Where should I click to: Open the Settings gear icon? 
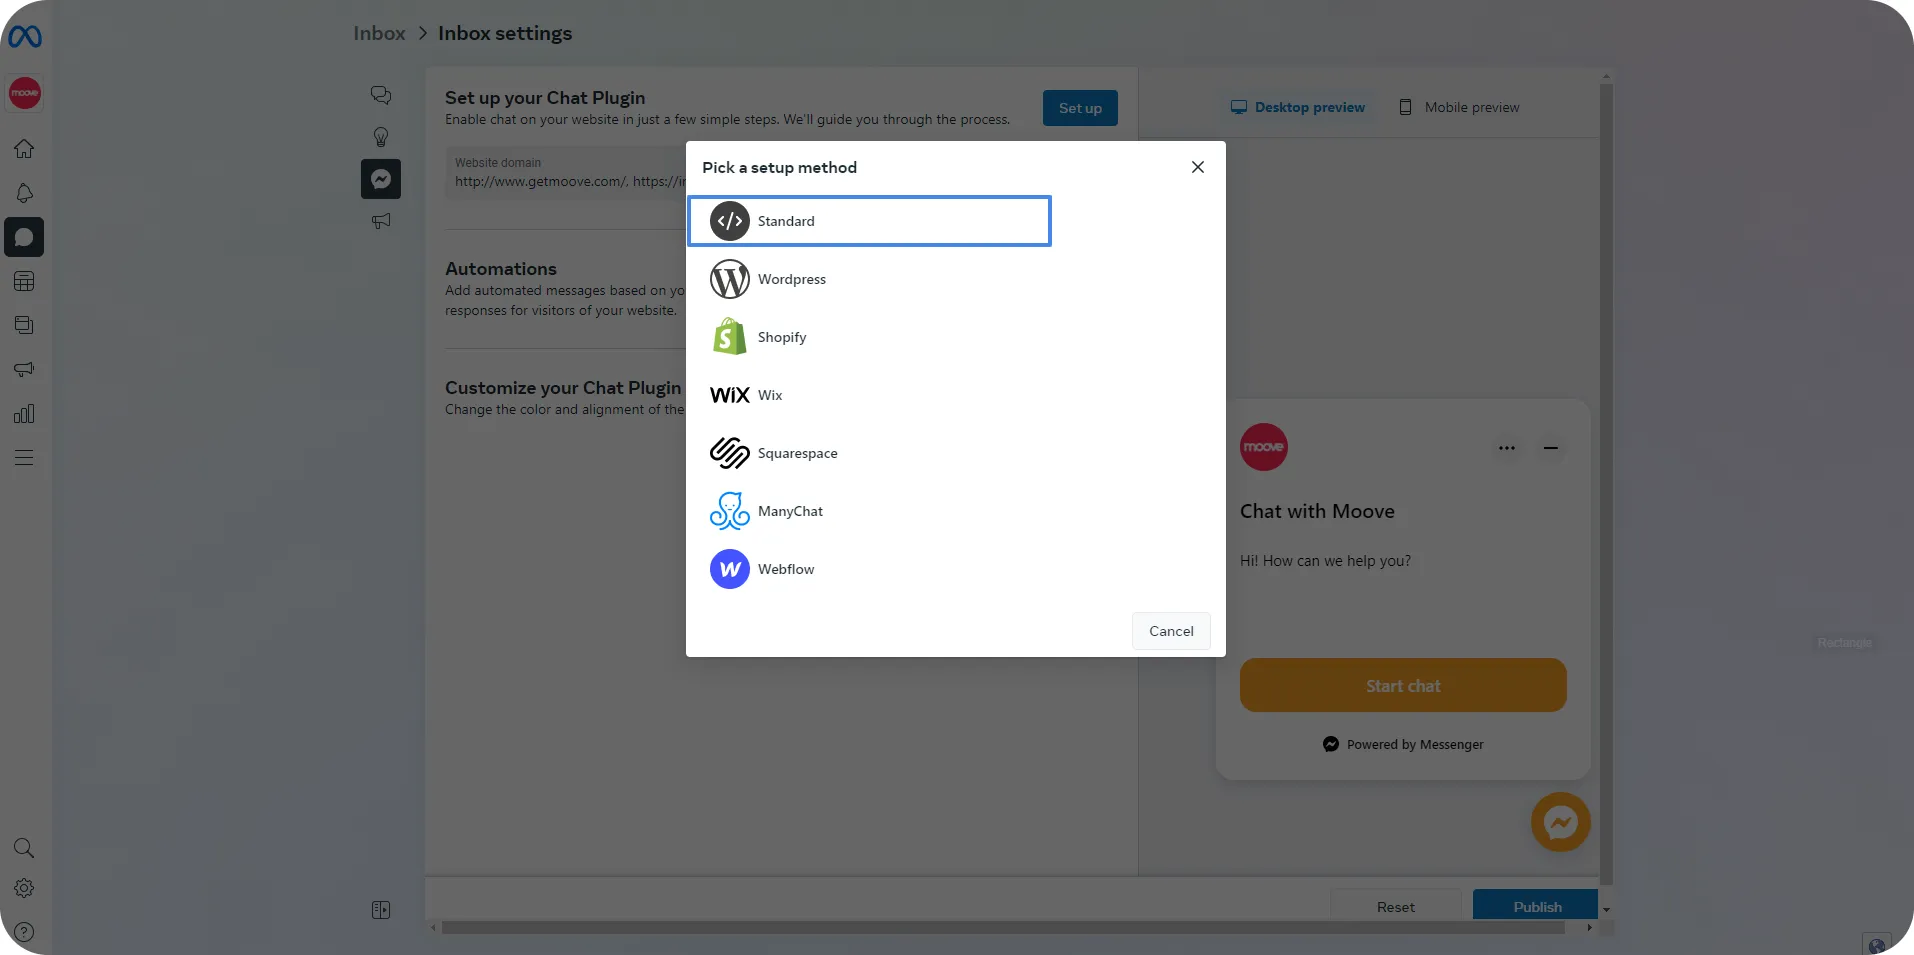[24, 888]
